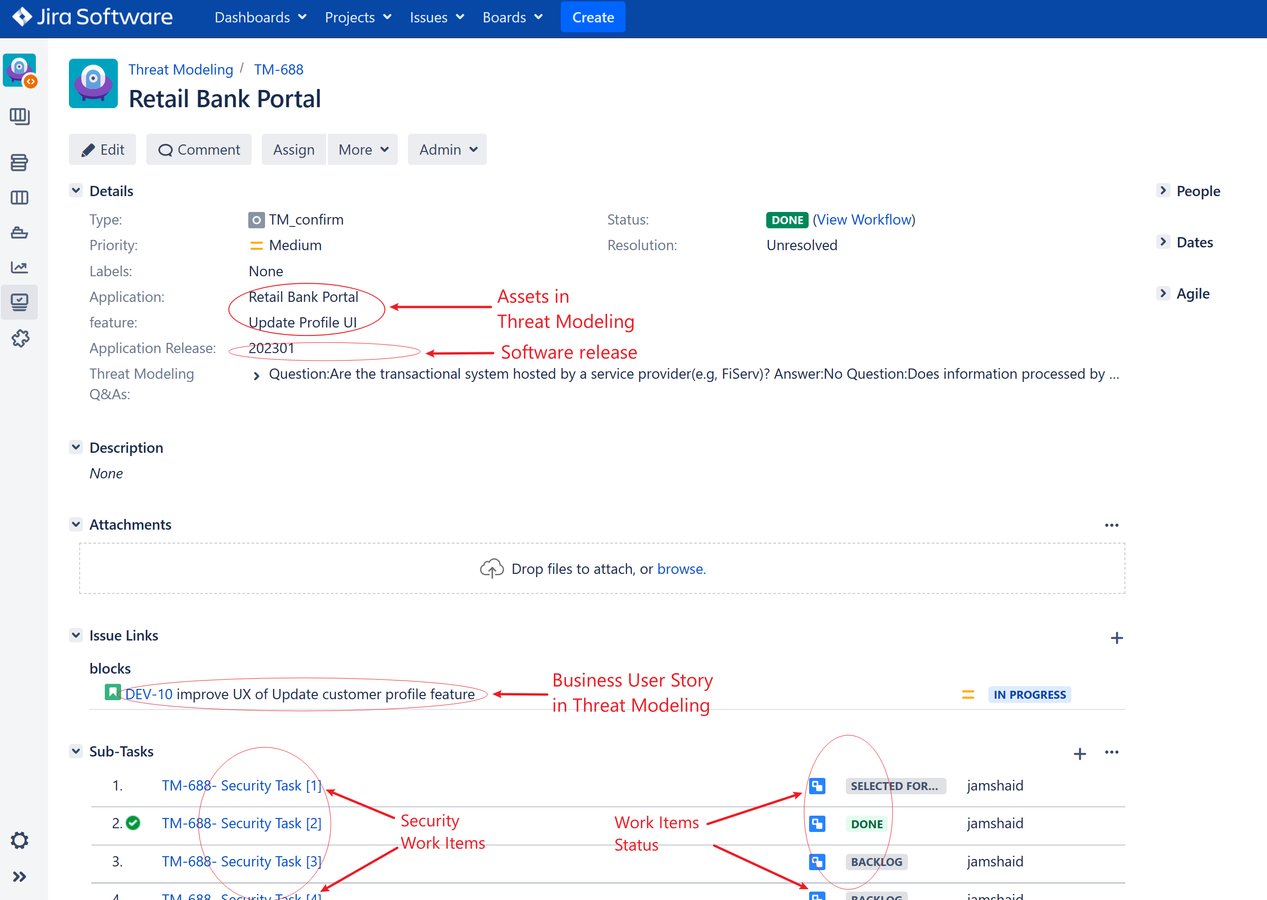Click the Jira Software logo
The width and height of the screenshot is (1267, 900).
pyautogui.click(x=92, y=17)
